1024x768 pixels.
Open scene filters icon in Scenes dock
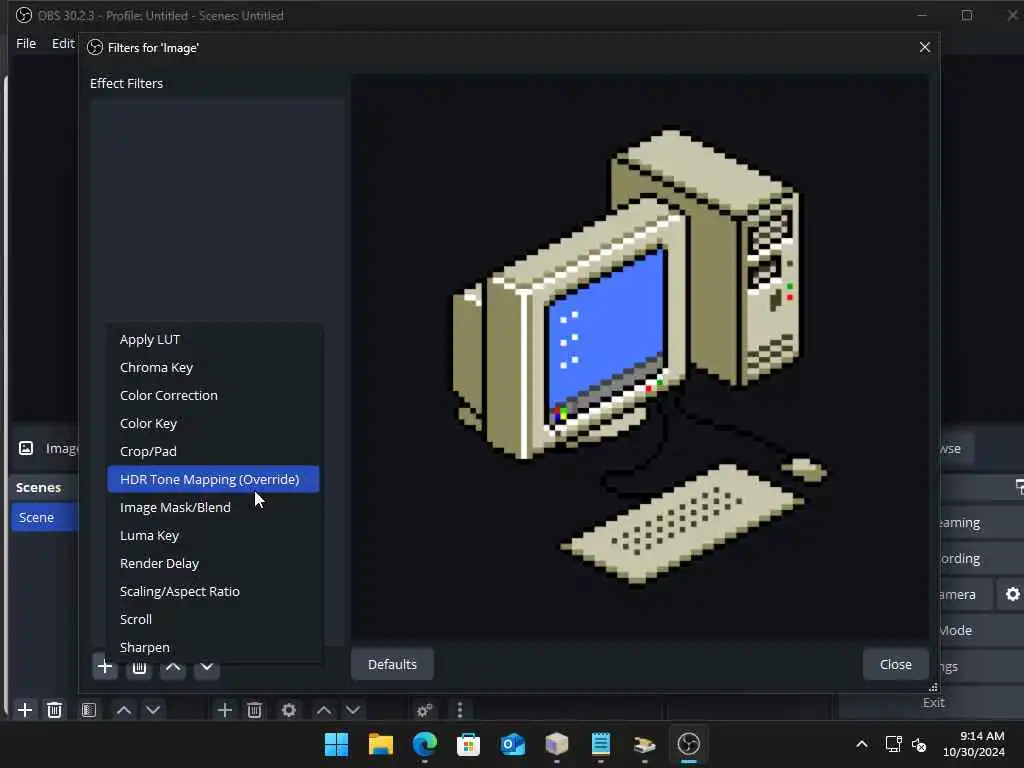[89, 710]
